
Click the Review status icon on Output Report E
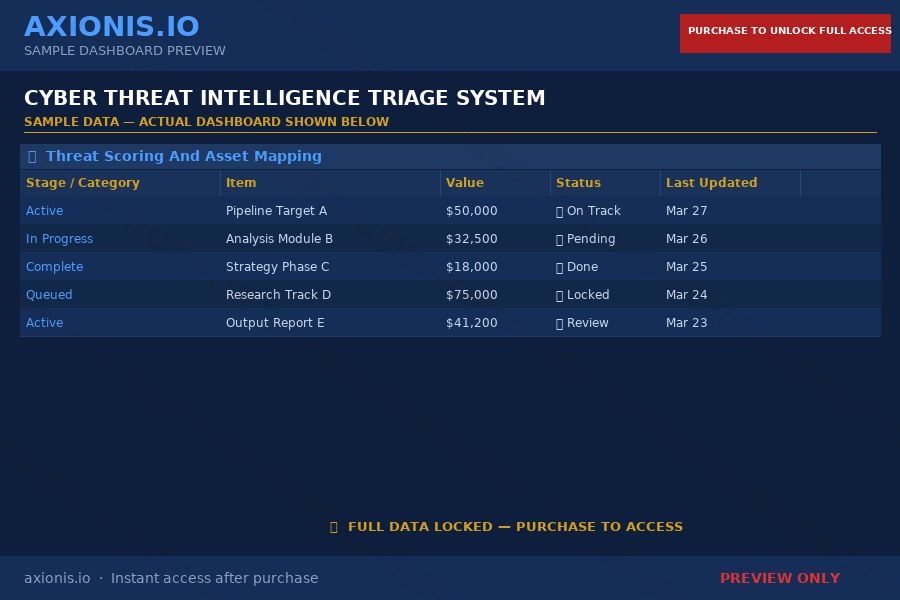pos(560,323)
